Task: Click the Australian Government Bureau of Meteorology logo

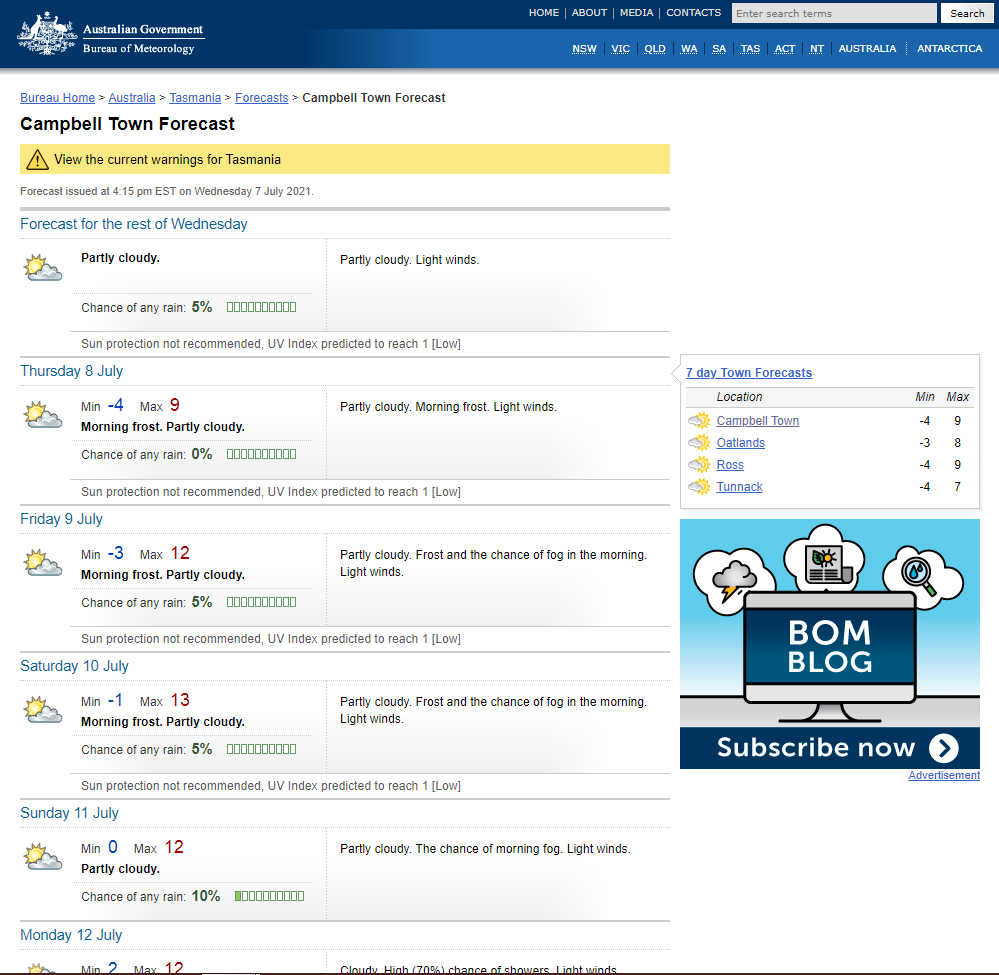Action: 110,35
